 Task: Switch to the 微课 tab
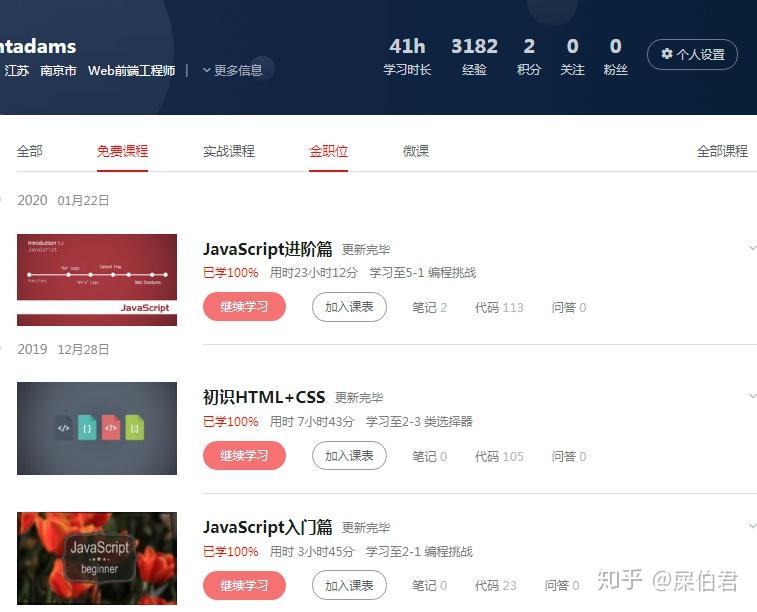(416, 151)
